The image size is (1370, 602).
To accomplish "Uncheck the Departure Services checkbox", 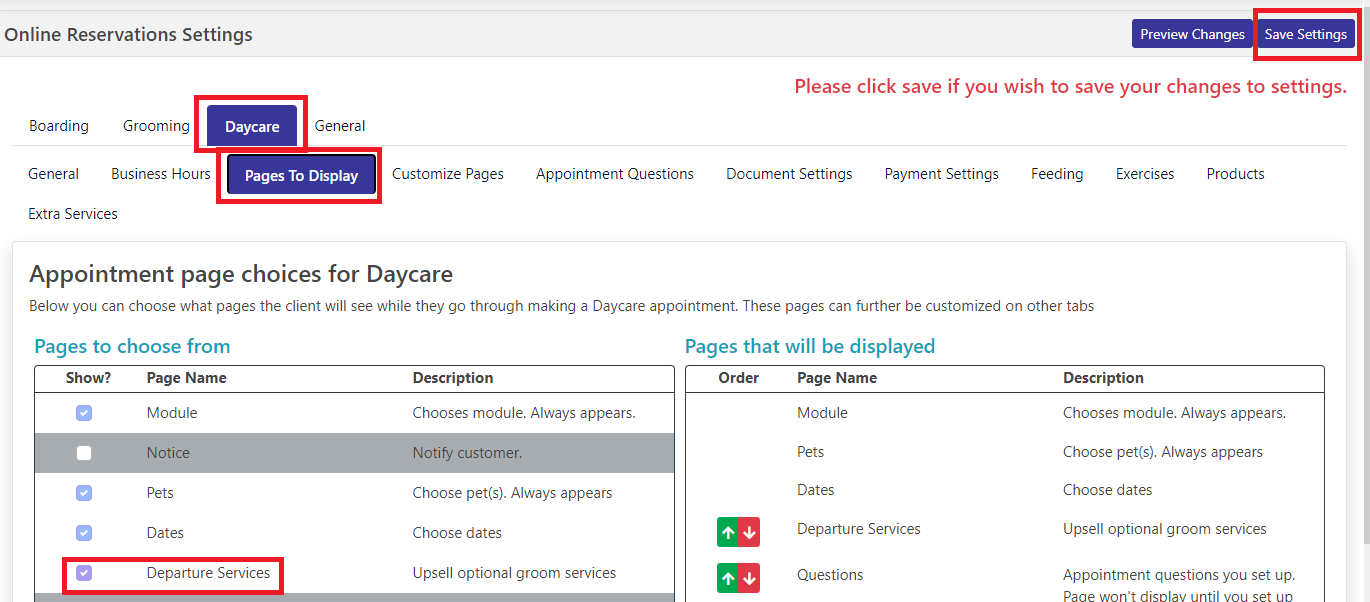I will 84,573.
